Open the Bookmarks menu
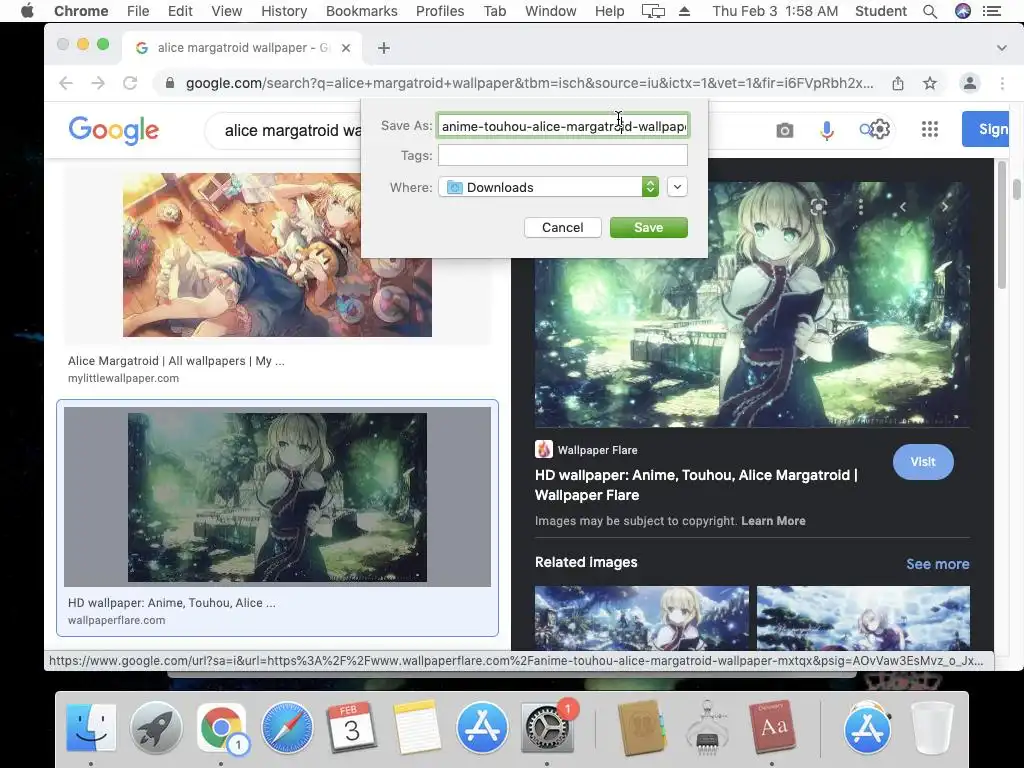 click(x=362, y=11)
